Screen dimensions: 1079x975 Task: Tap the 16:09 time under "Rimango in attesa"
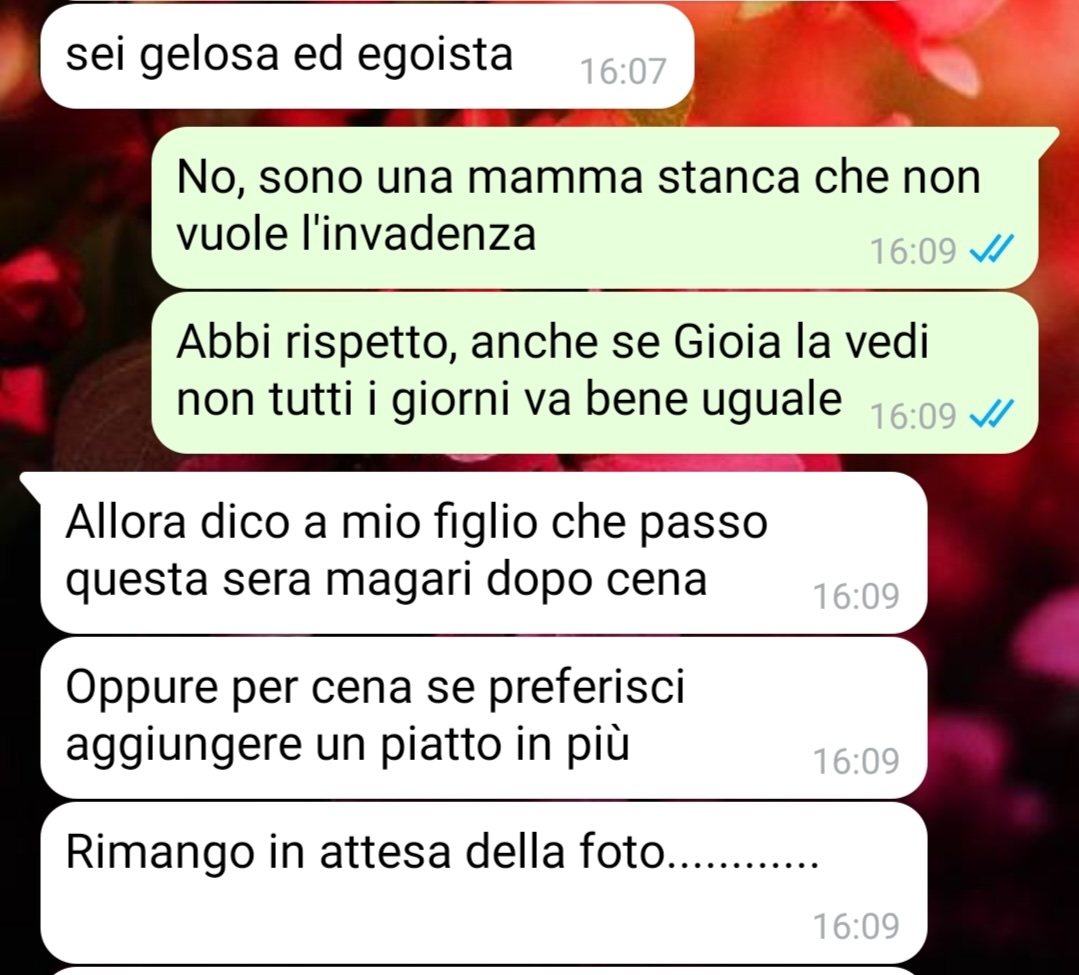click(x=856, y=927)
